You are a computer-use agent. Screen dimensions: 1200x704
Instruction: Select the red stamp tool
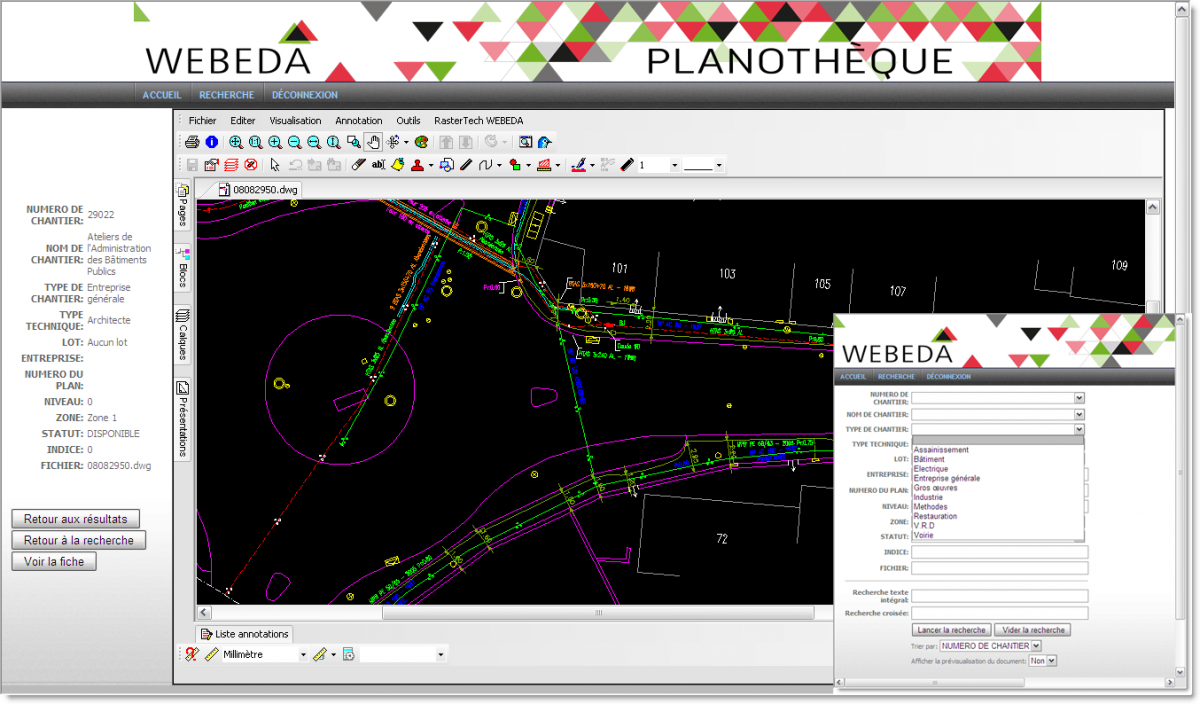point(417,165)
